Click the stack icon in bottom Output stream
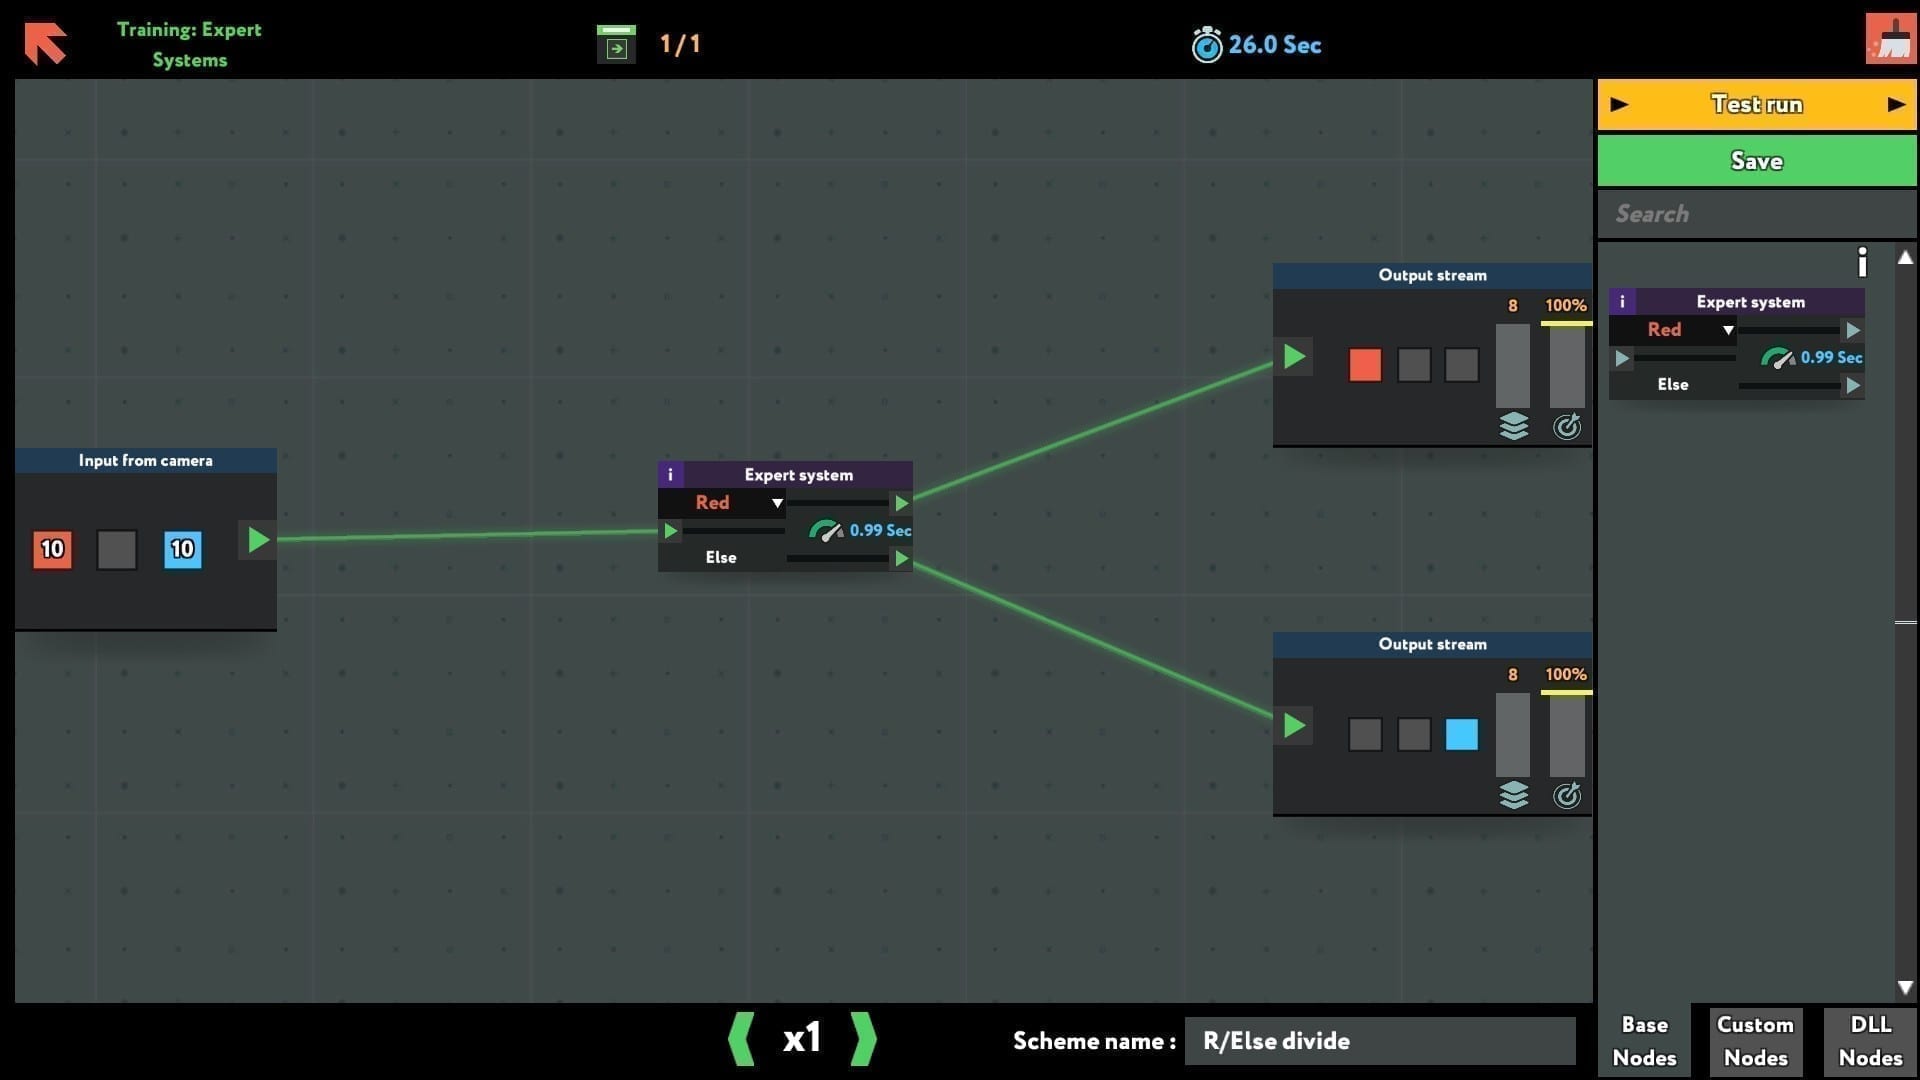This screenshot has height=1080, width=1920. 1513,795
